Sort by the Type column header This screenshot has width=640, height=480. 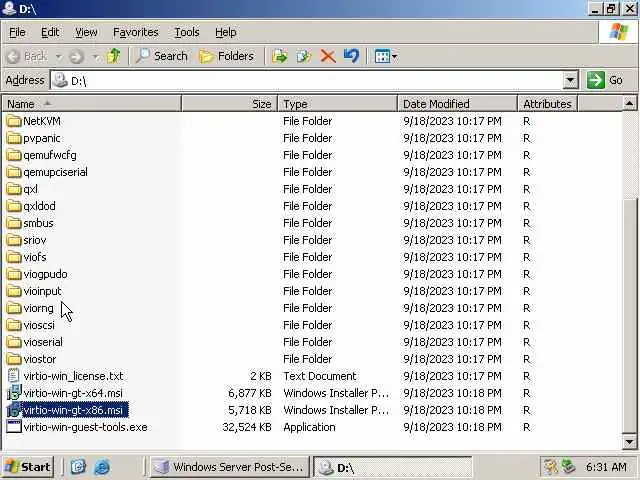pyautogui.click(x=338, y=104)
